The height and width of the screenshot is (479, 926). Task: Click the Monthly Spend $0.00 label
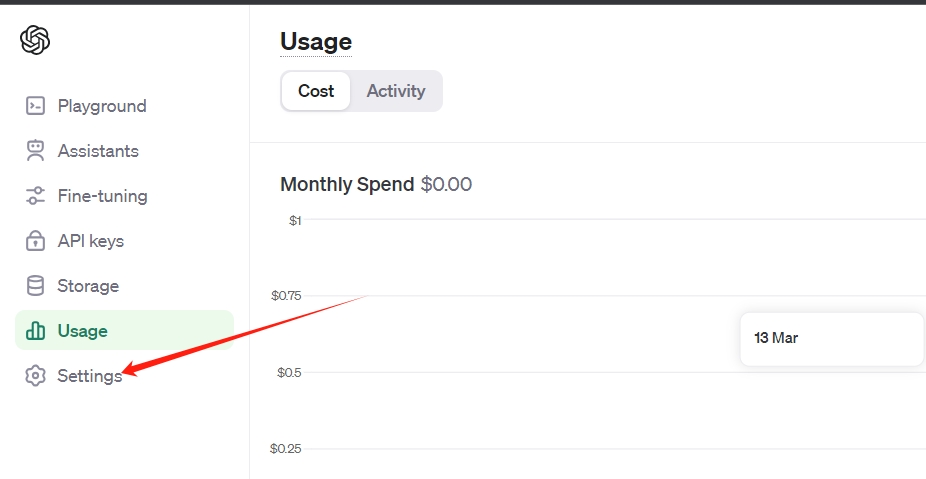point(375,184)
